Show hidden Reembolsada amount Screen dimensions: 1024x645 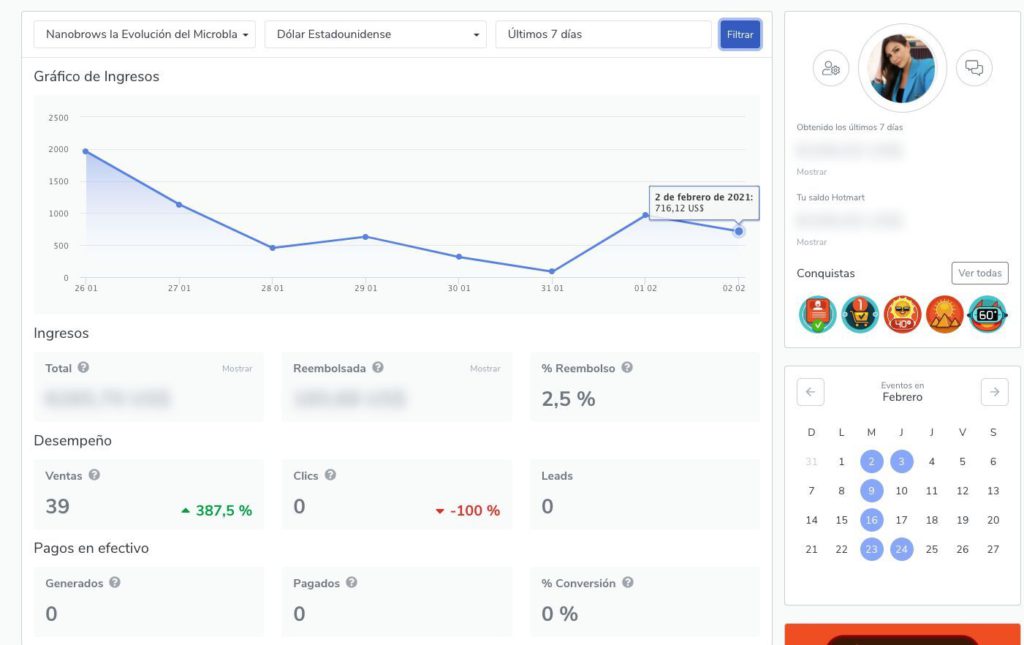pyautogui.click(x=484, y=369)
